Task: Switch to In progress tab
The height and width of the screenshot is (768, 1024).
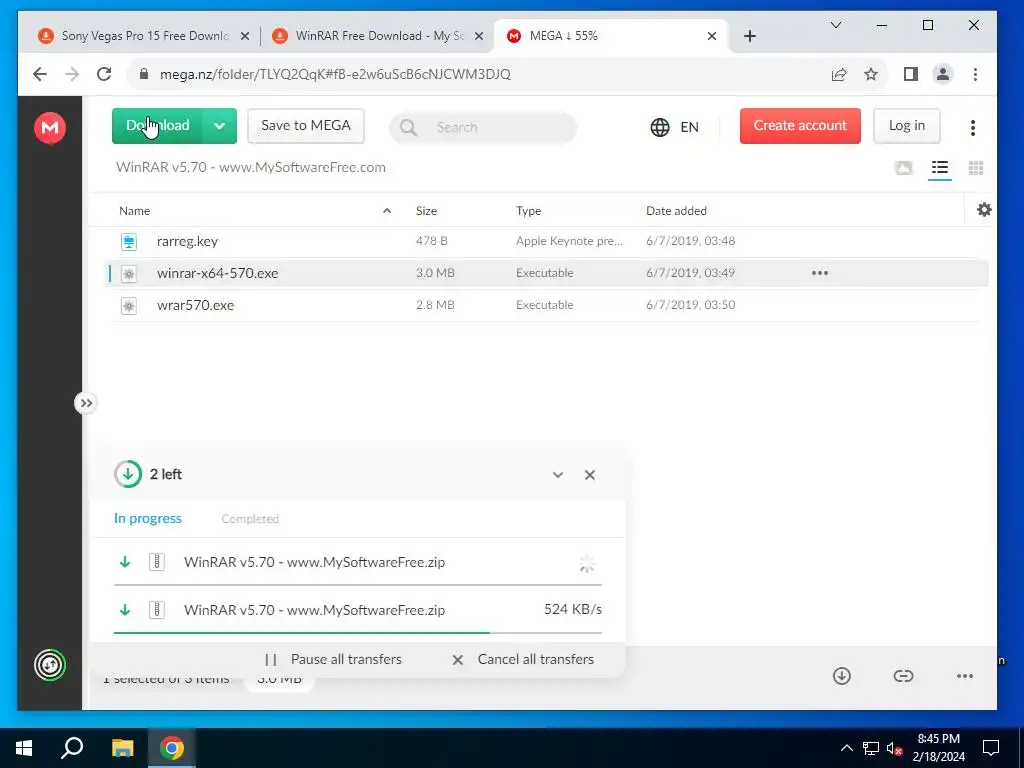Action: click(x=148, y=519)
